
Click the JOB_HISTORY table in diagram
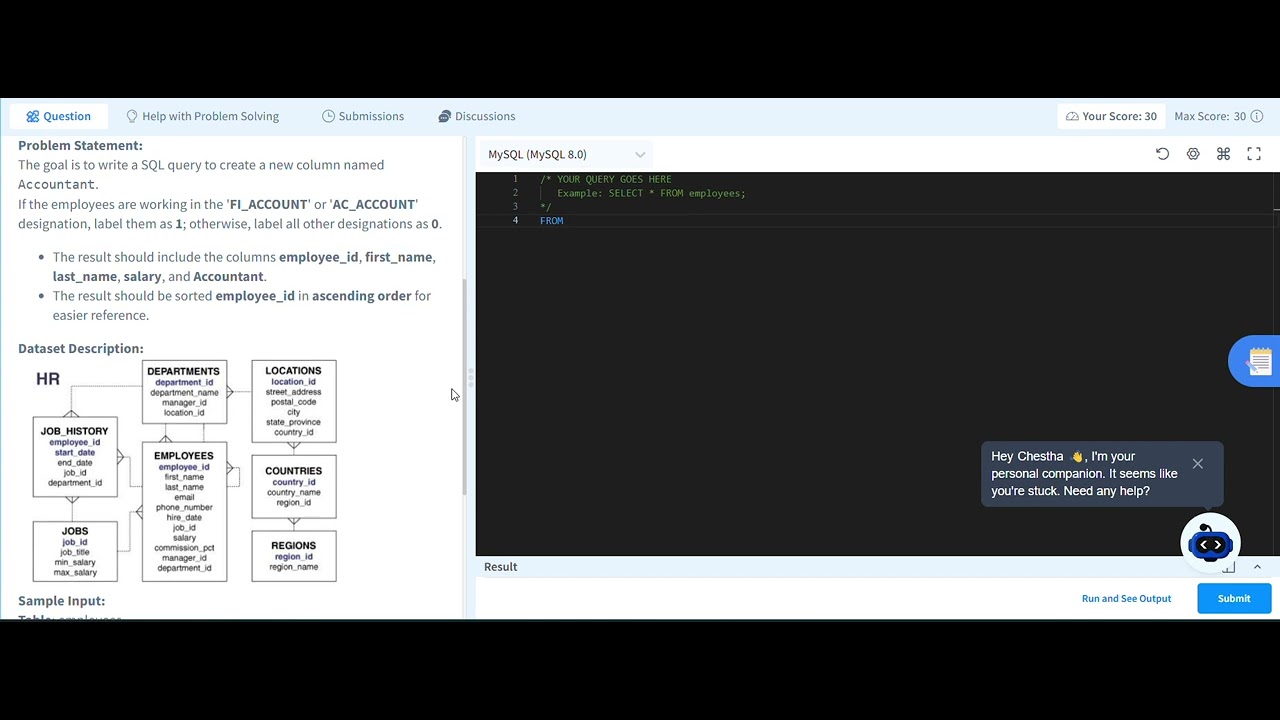75,457
